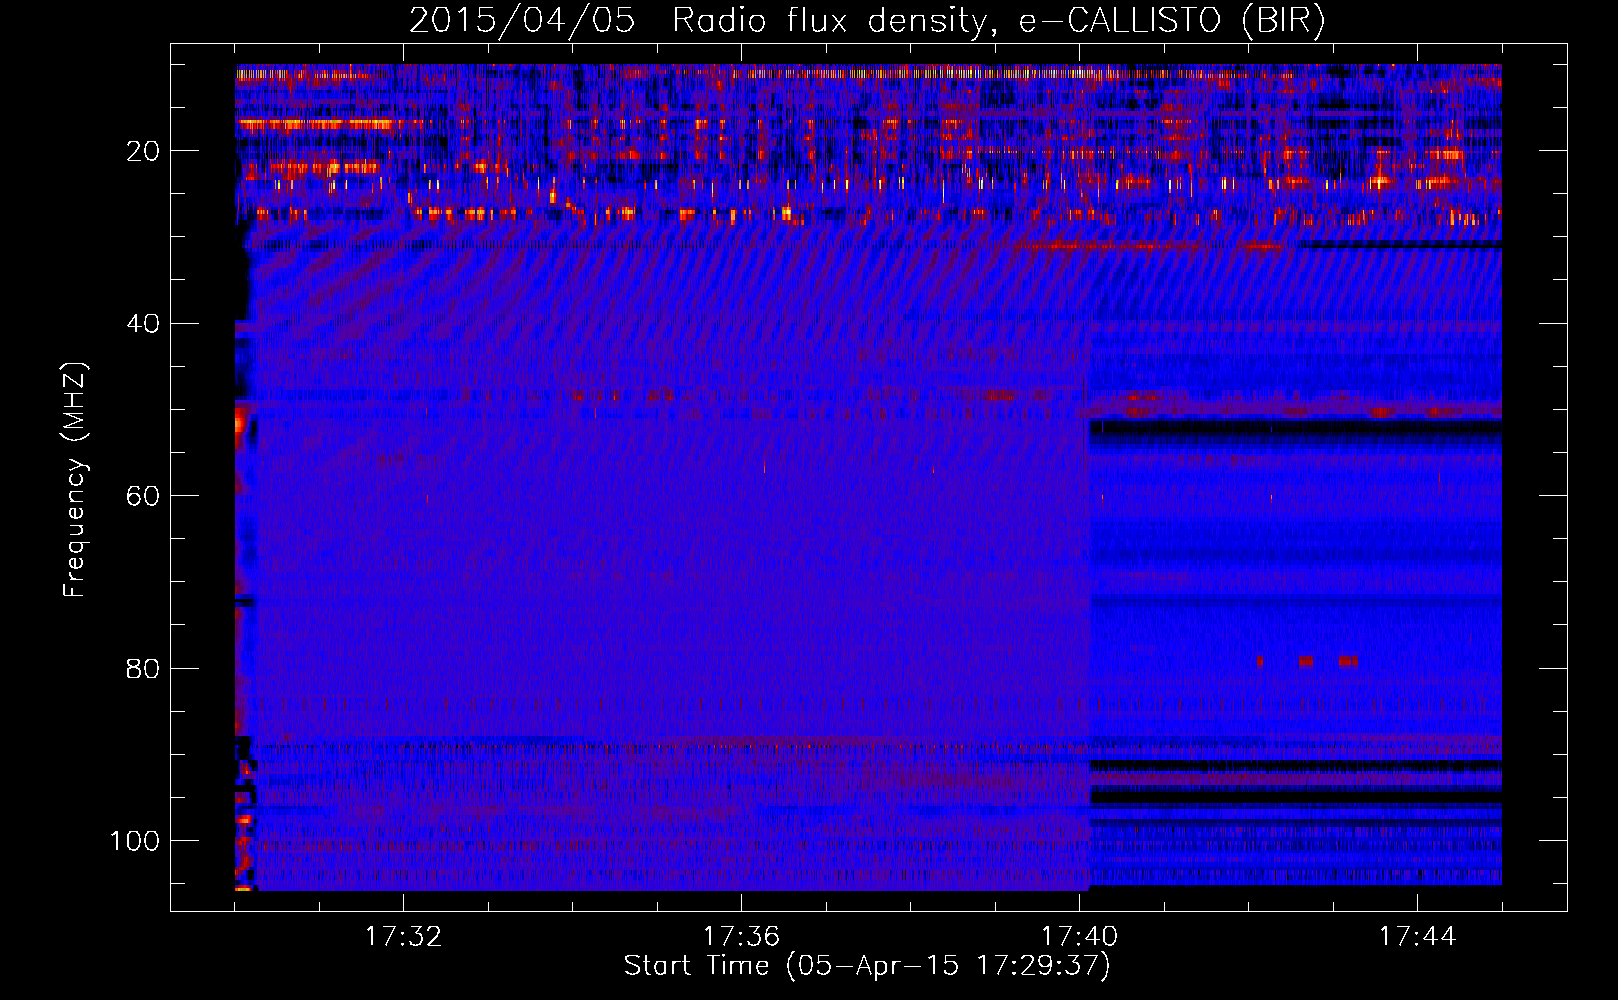
Task: Click the 17:36 time tick label
Action: [741, 937]
